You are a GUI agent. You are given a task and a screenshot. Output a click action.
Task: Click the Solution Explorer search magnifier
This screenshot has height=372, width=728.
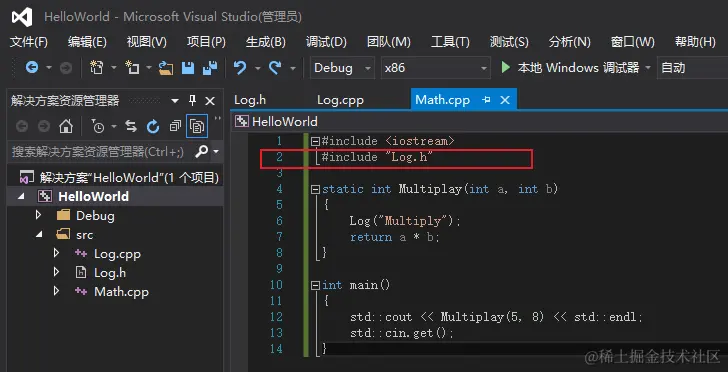click(x=202, y=151)
